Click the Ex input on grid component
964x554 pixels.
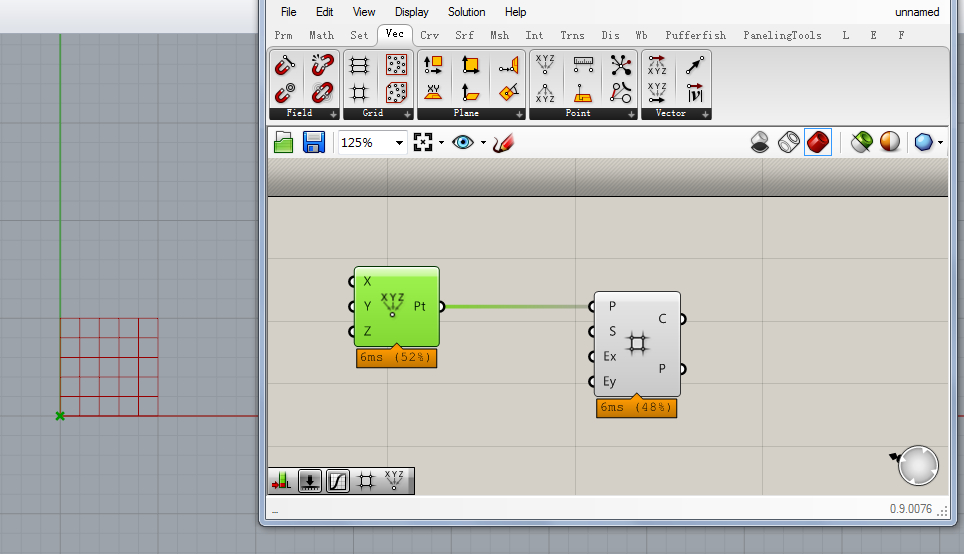click(x=609, y=357)
